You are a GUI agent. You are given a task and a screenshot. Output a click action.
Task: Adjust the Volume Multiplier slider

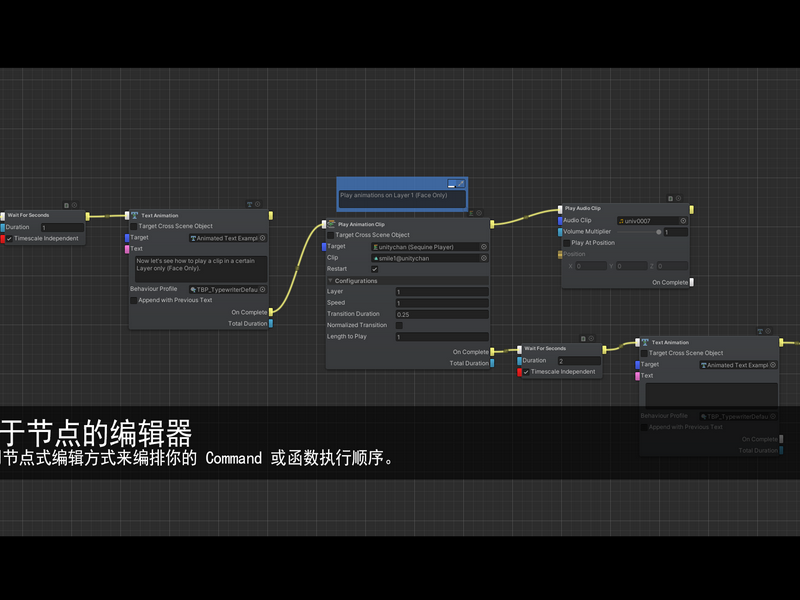tap(639, 232)
